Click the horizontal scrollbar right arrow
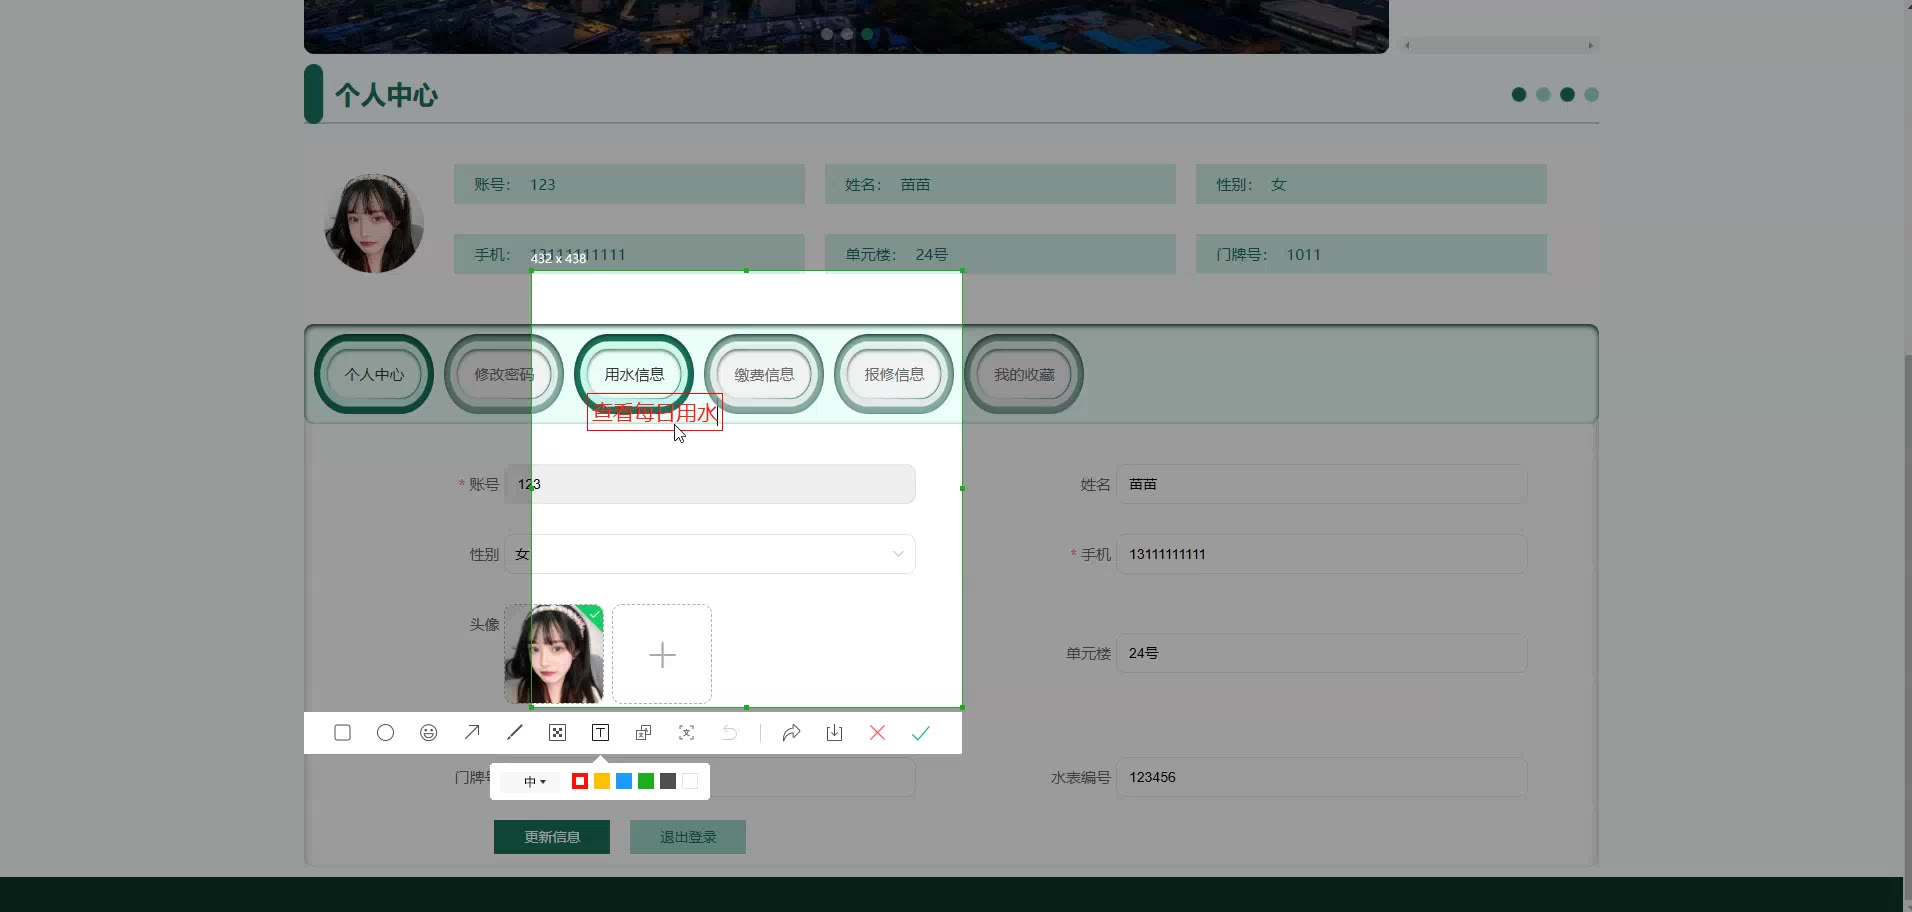This screenshot has width=1912, height=912. click(1590, 45)
